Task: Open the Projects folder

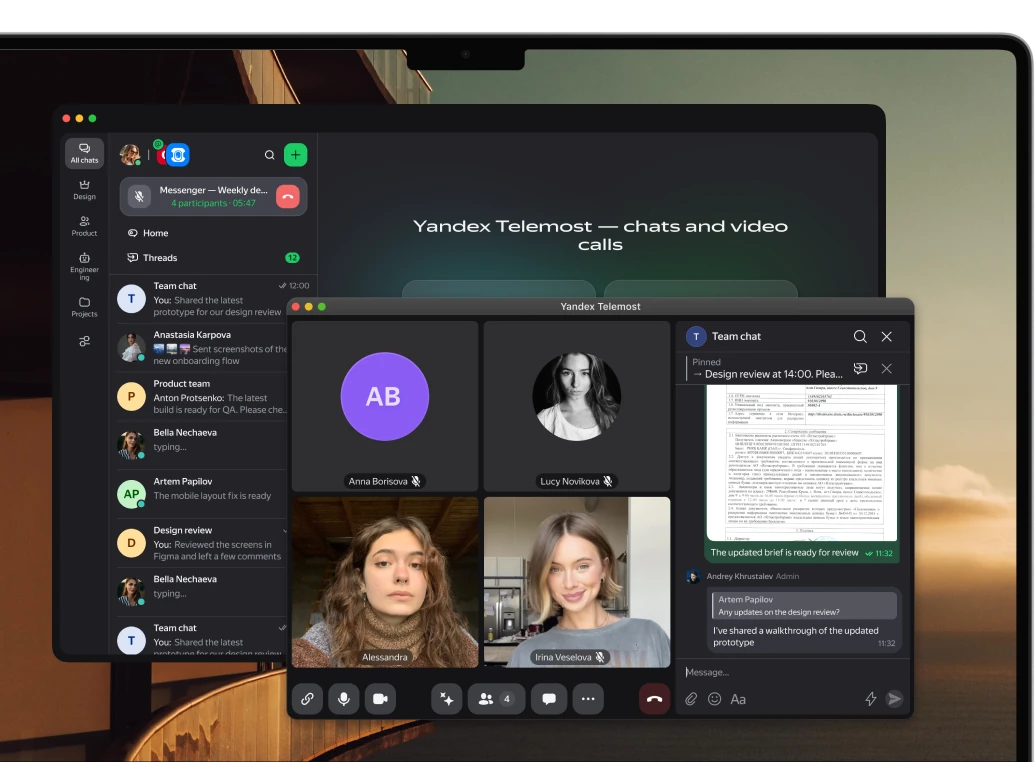Action: pyautogui.click(x=85, y=307)
